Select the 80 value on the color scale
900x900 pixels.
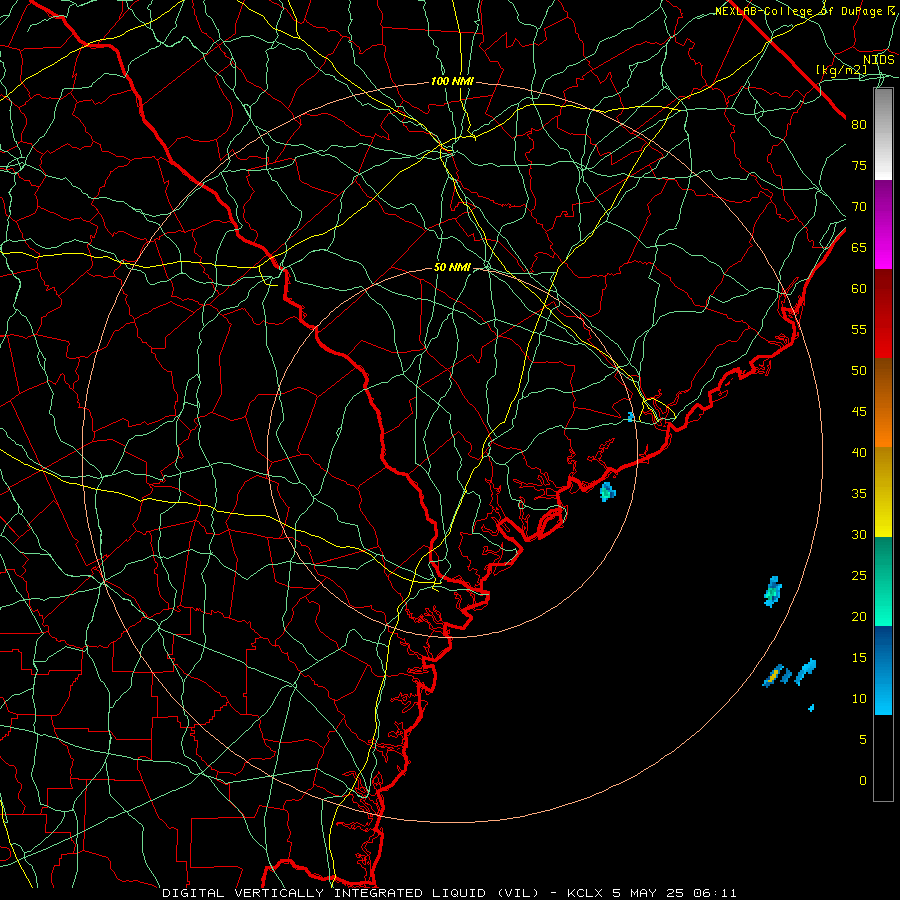[859, 125]
